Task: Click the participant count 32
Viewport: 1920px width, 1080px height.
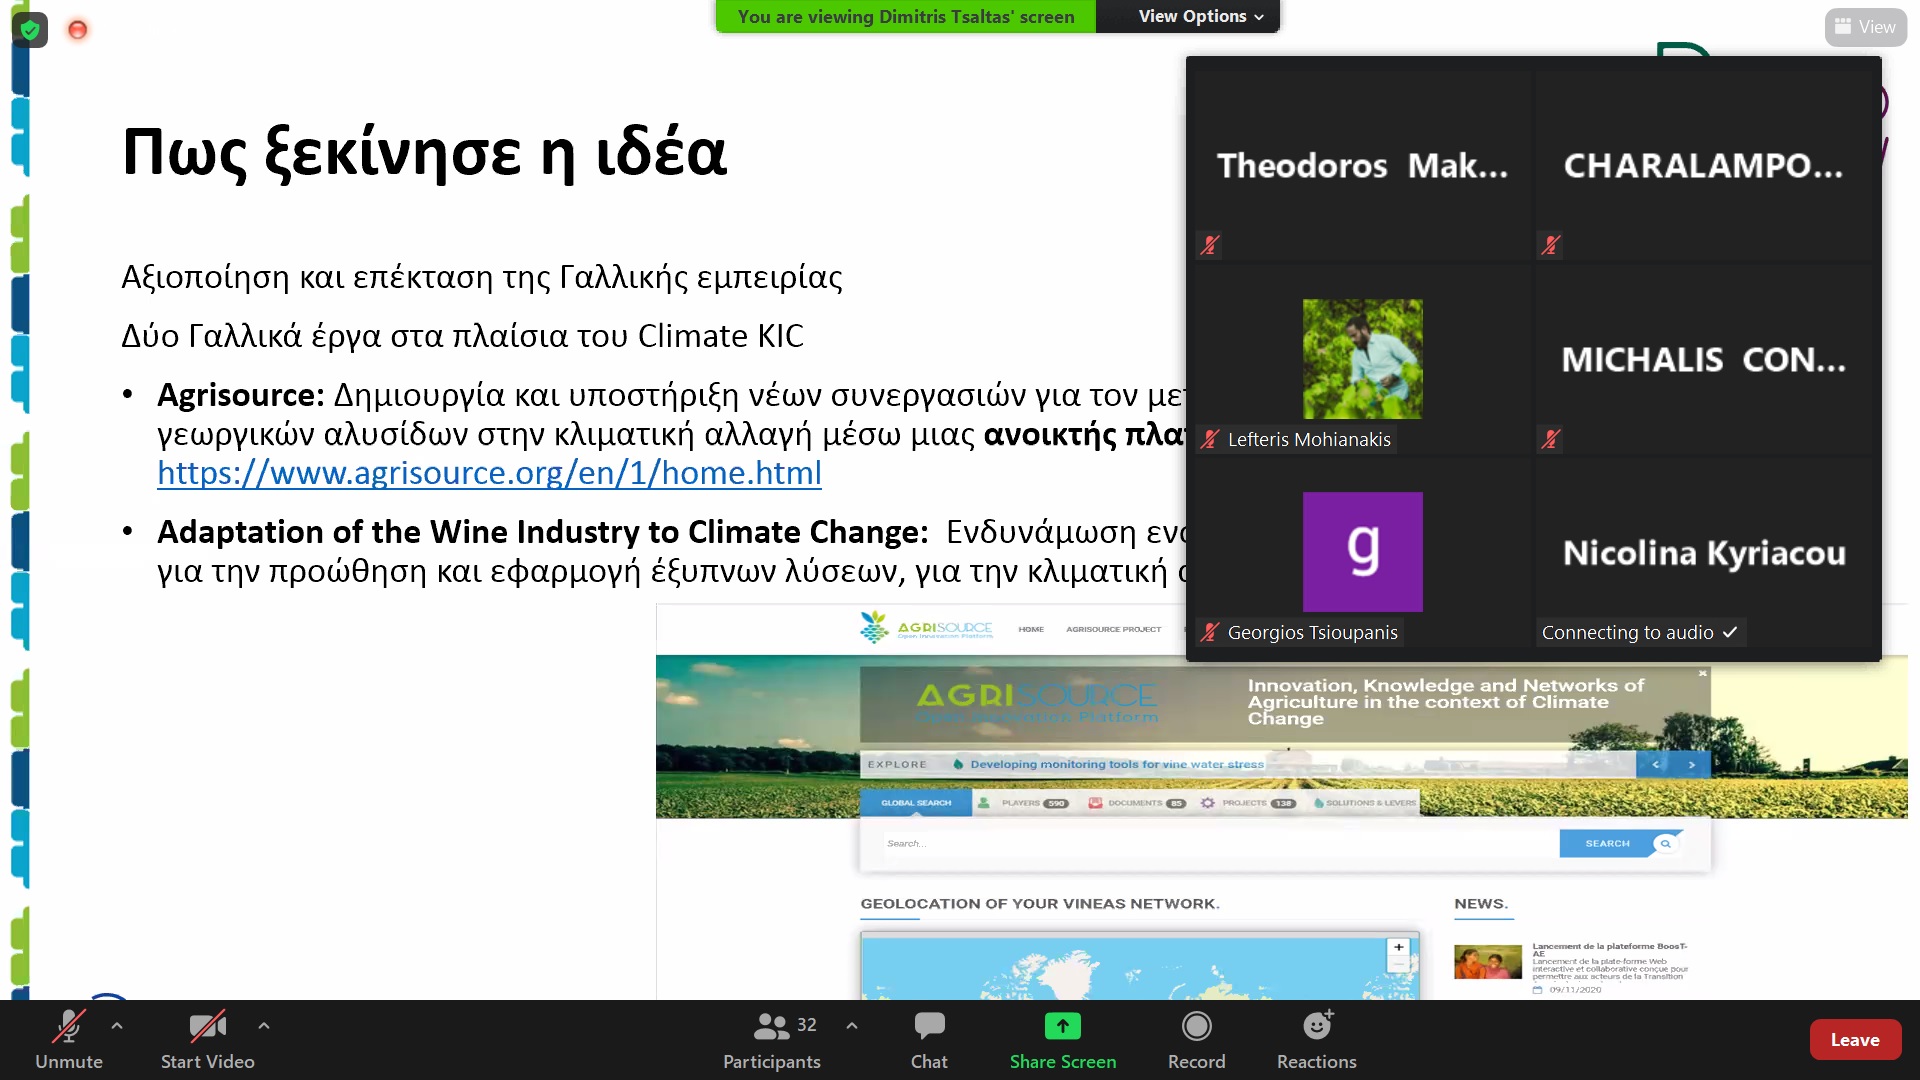Action: pos(807,1025)
